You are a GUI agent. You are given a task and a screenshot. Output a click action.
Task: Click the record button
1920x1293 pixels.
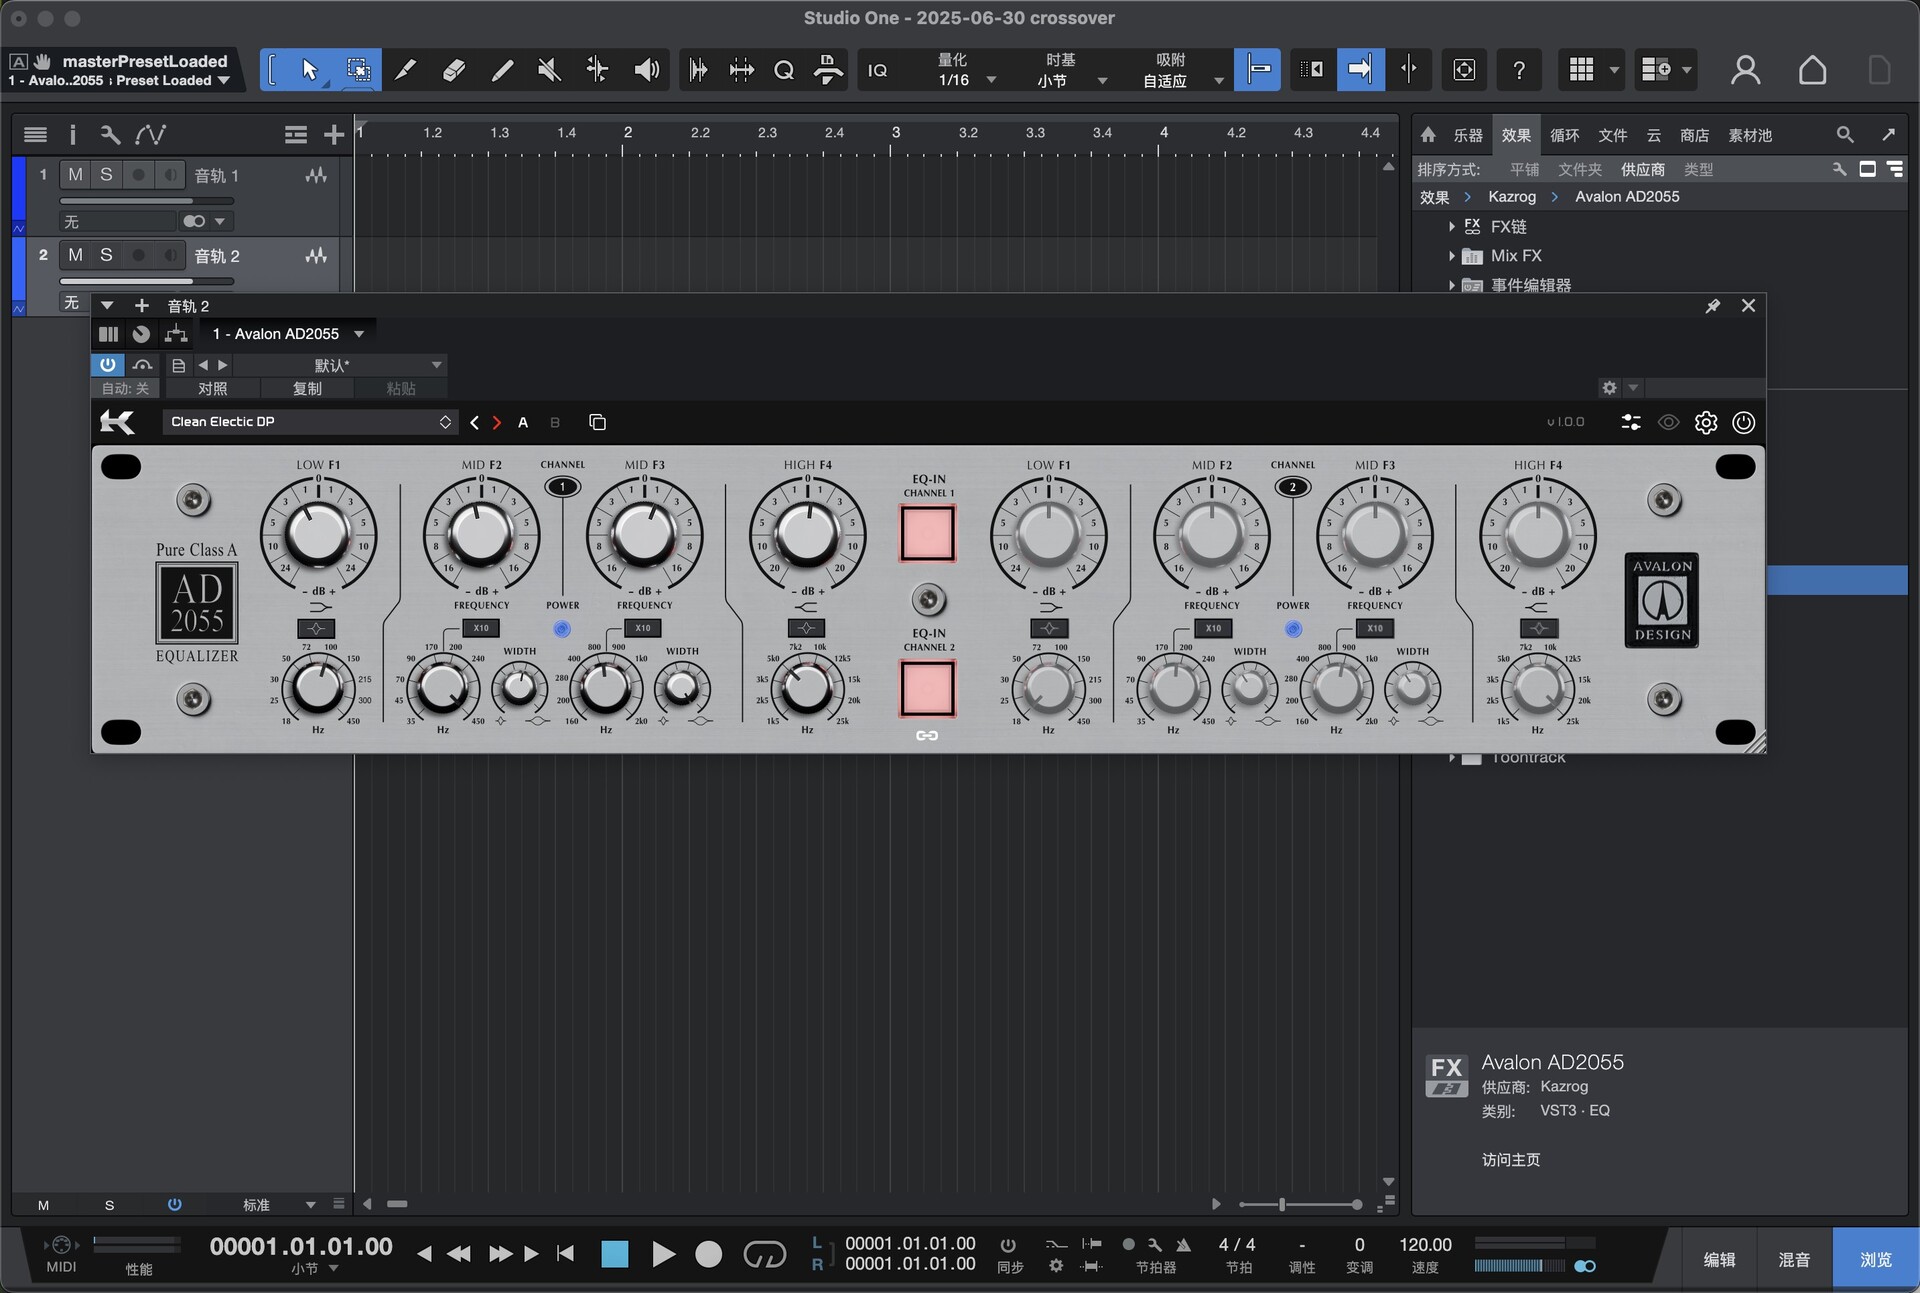coord(708,1253)
